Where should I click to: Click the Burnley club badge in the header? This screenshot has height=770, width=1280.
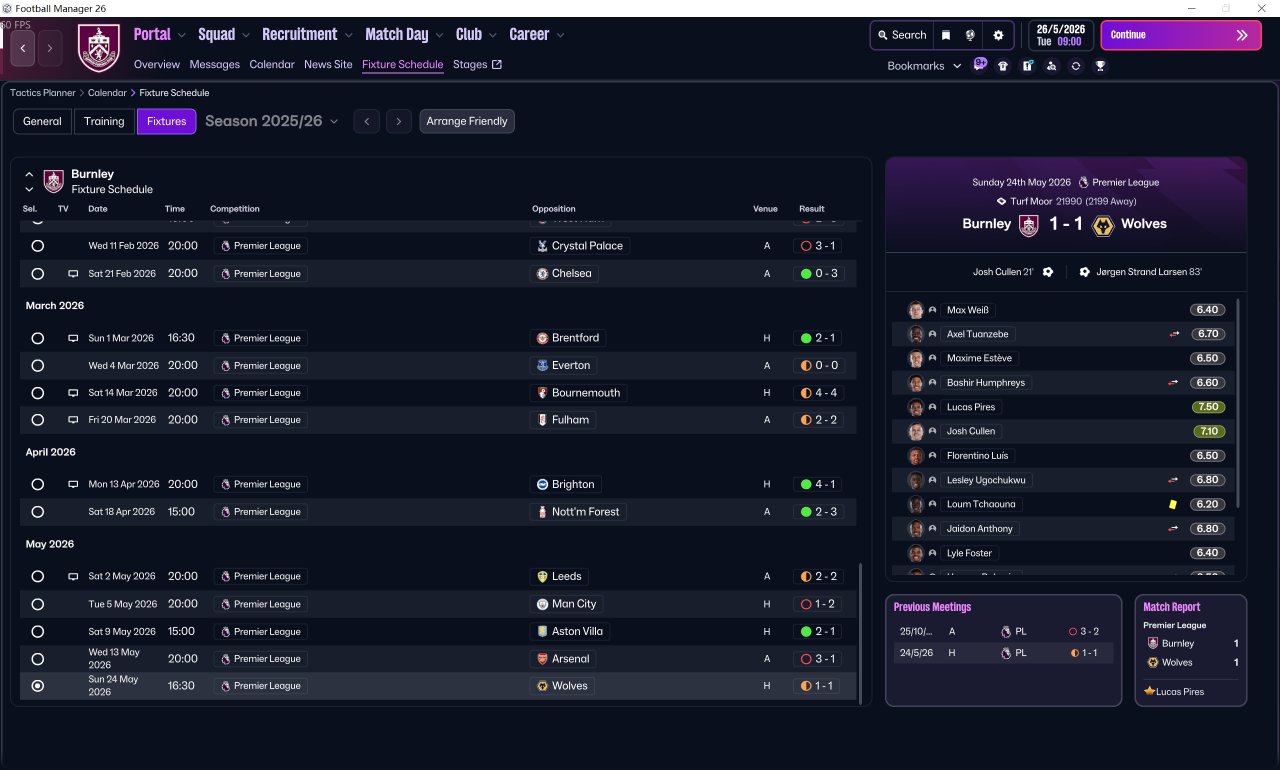tap(98, 48)
